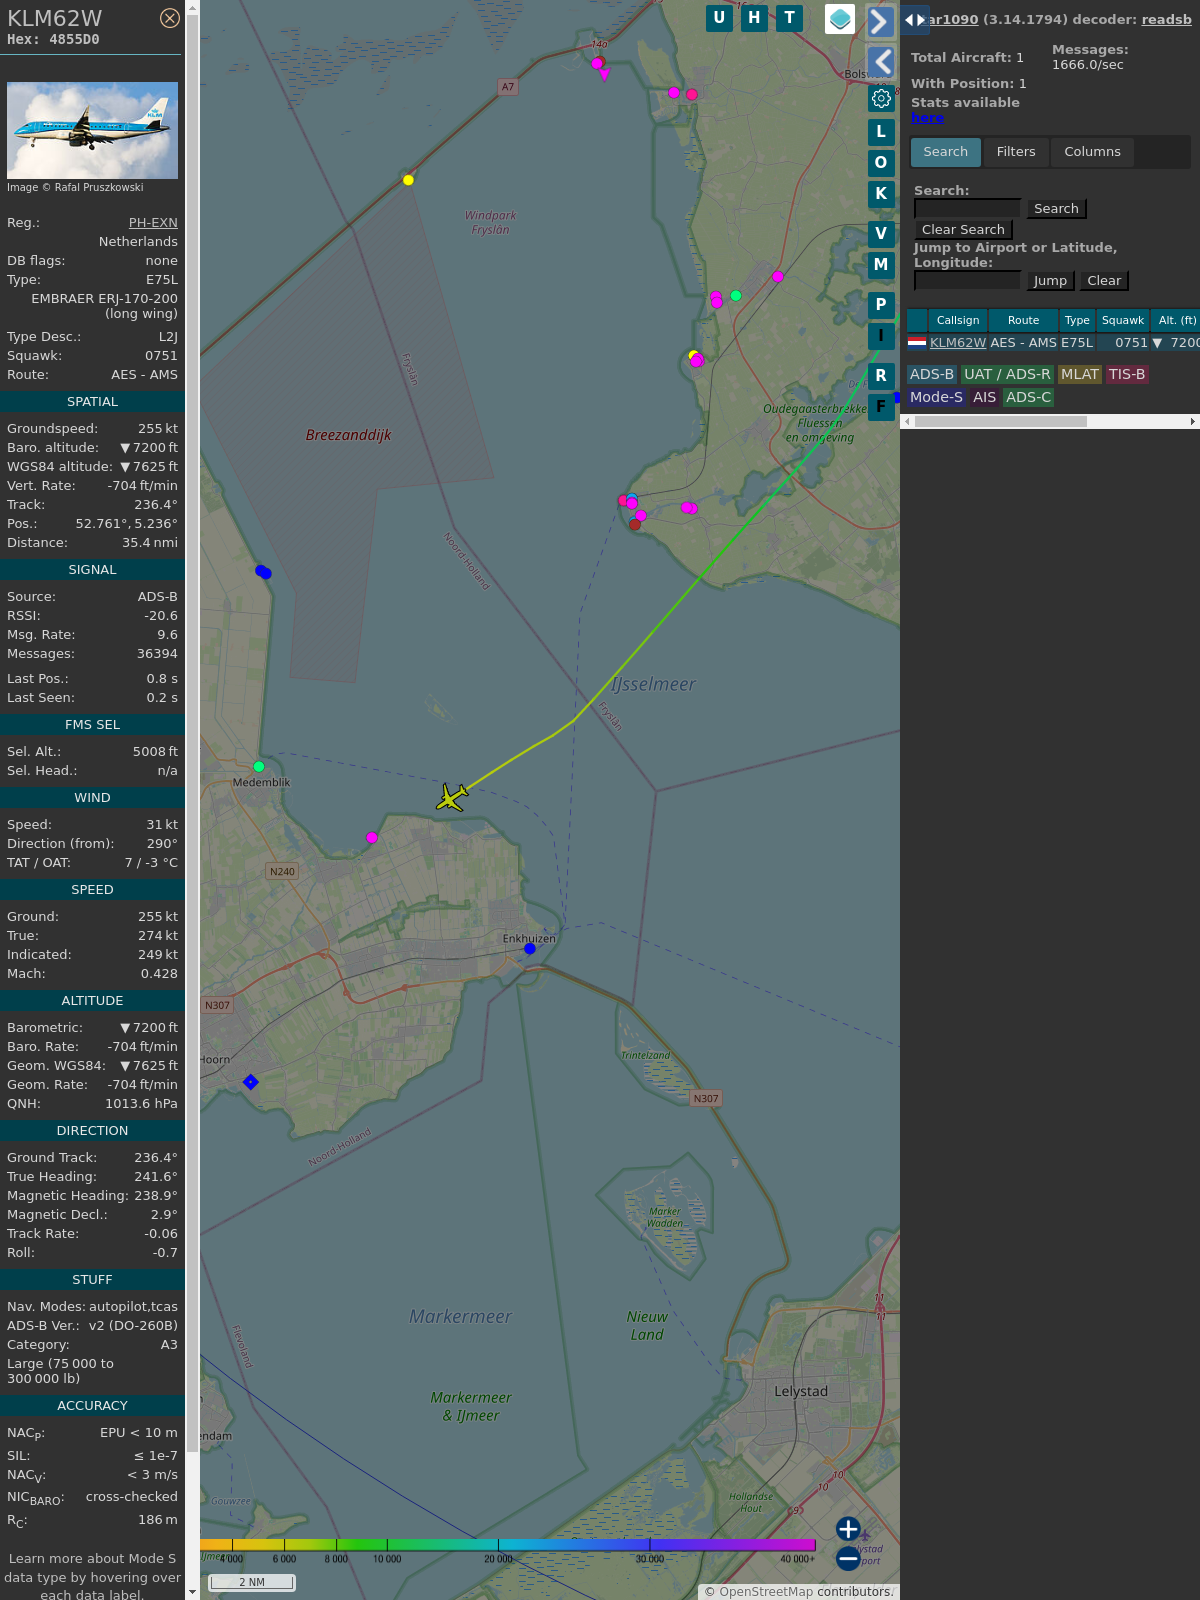
Task: Toggle the I map button
Action: (x=881, y=336)
